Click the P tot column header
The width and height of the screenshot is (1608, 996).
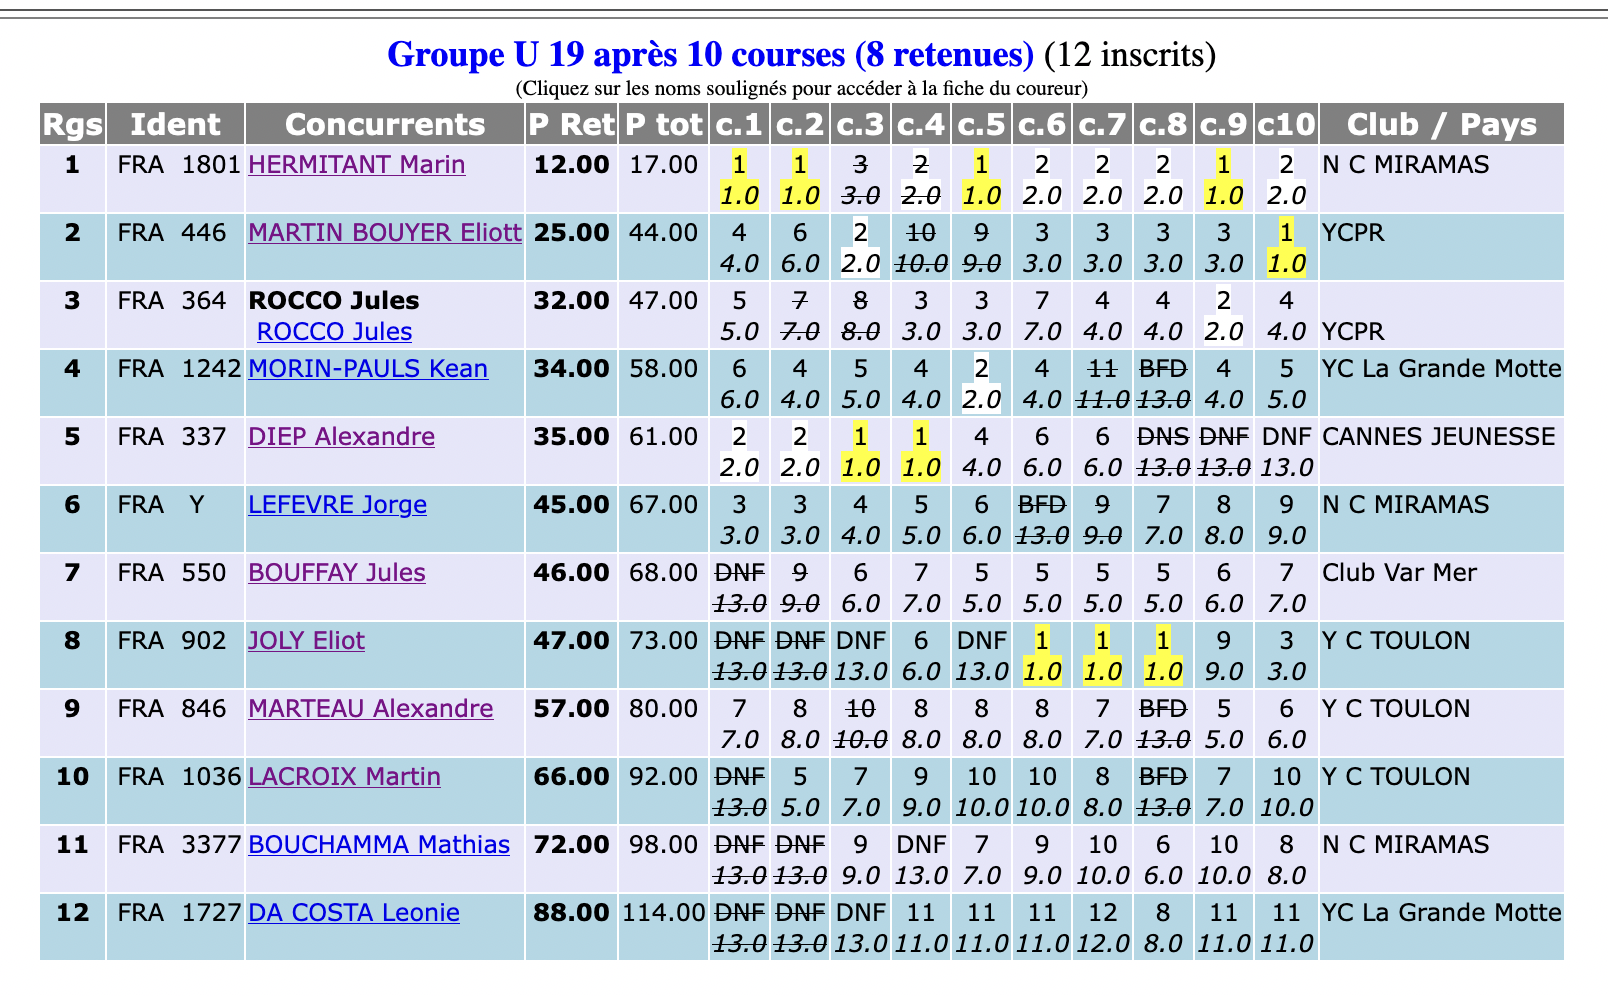tap(663, 124)
